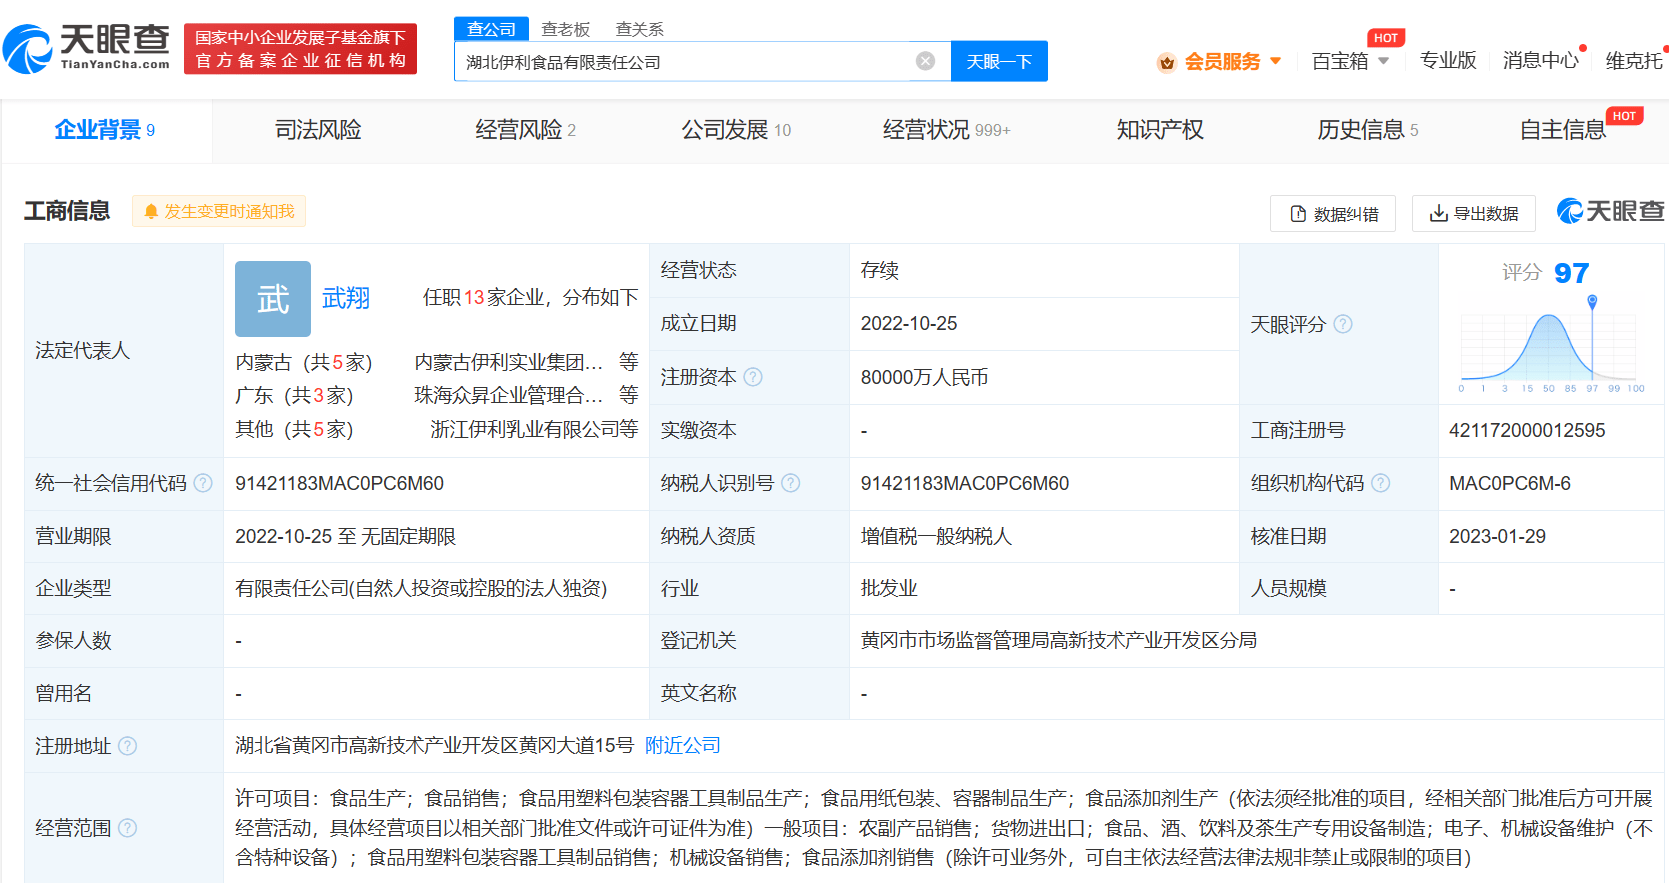Viewport: 1669px width, 883px height.
Task: Open the 会员服务 dropdown arrow
Action: pos(1276,61)
